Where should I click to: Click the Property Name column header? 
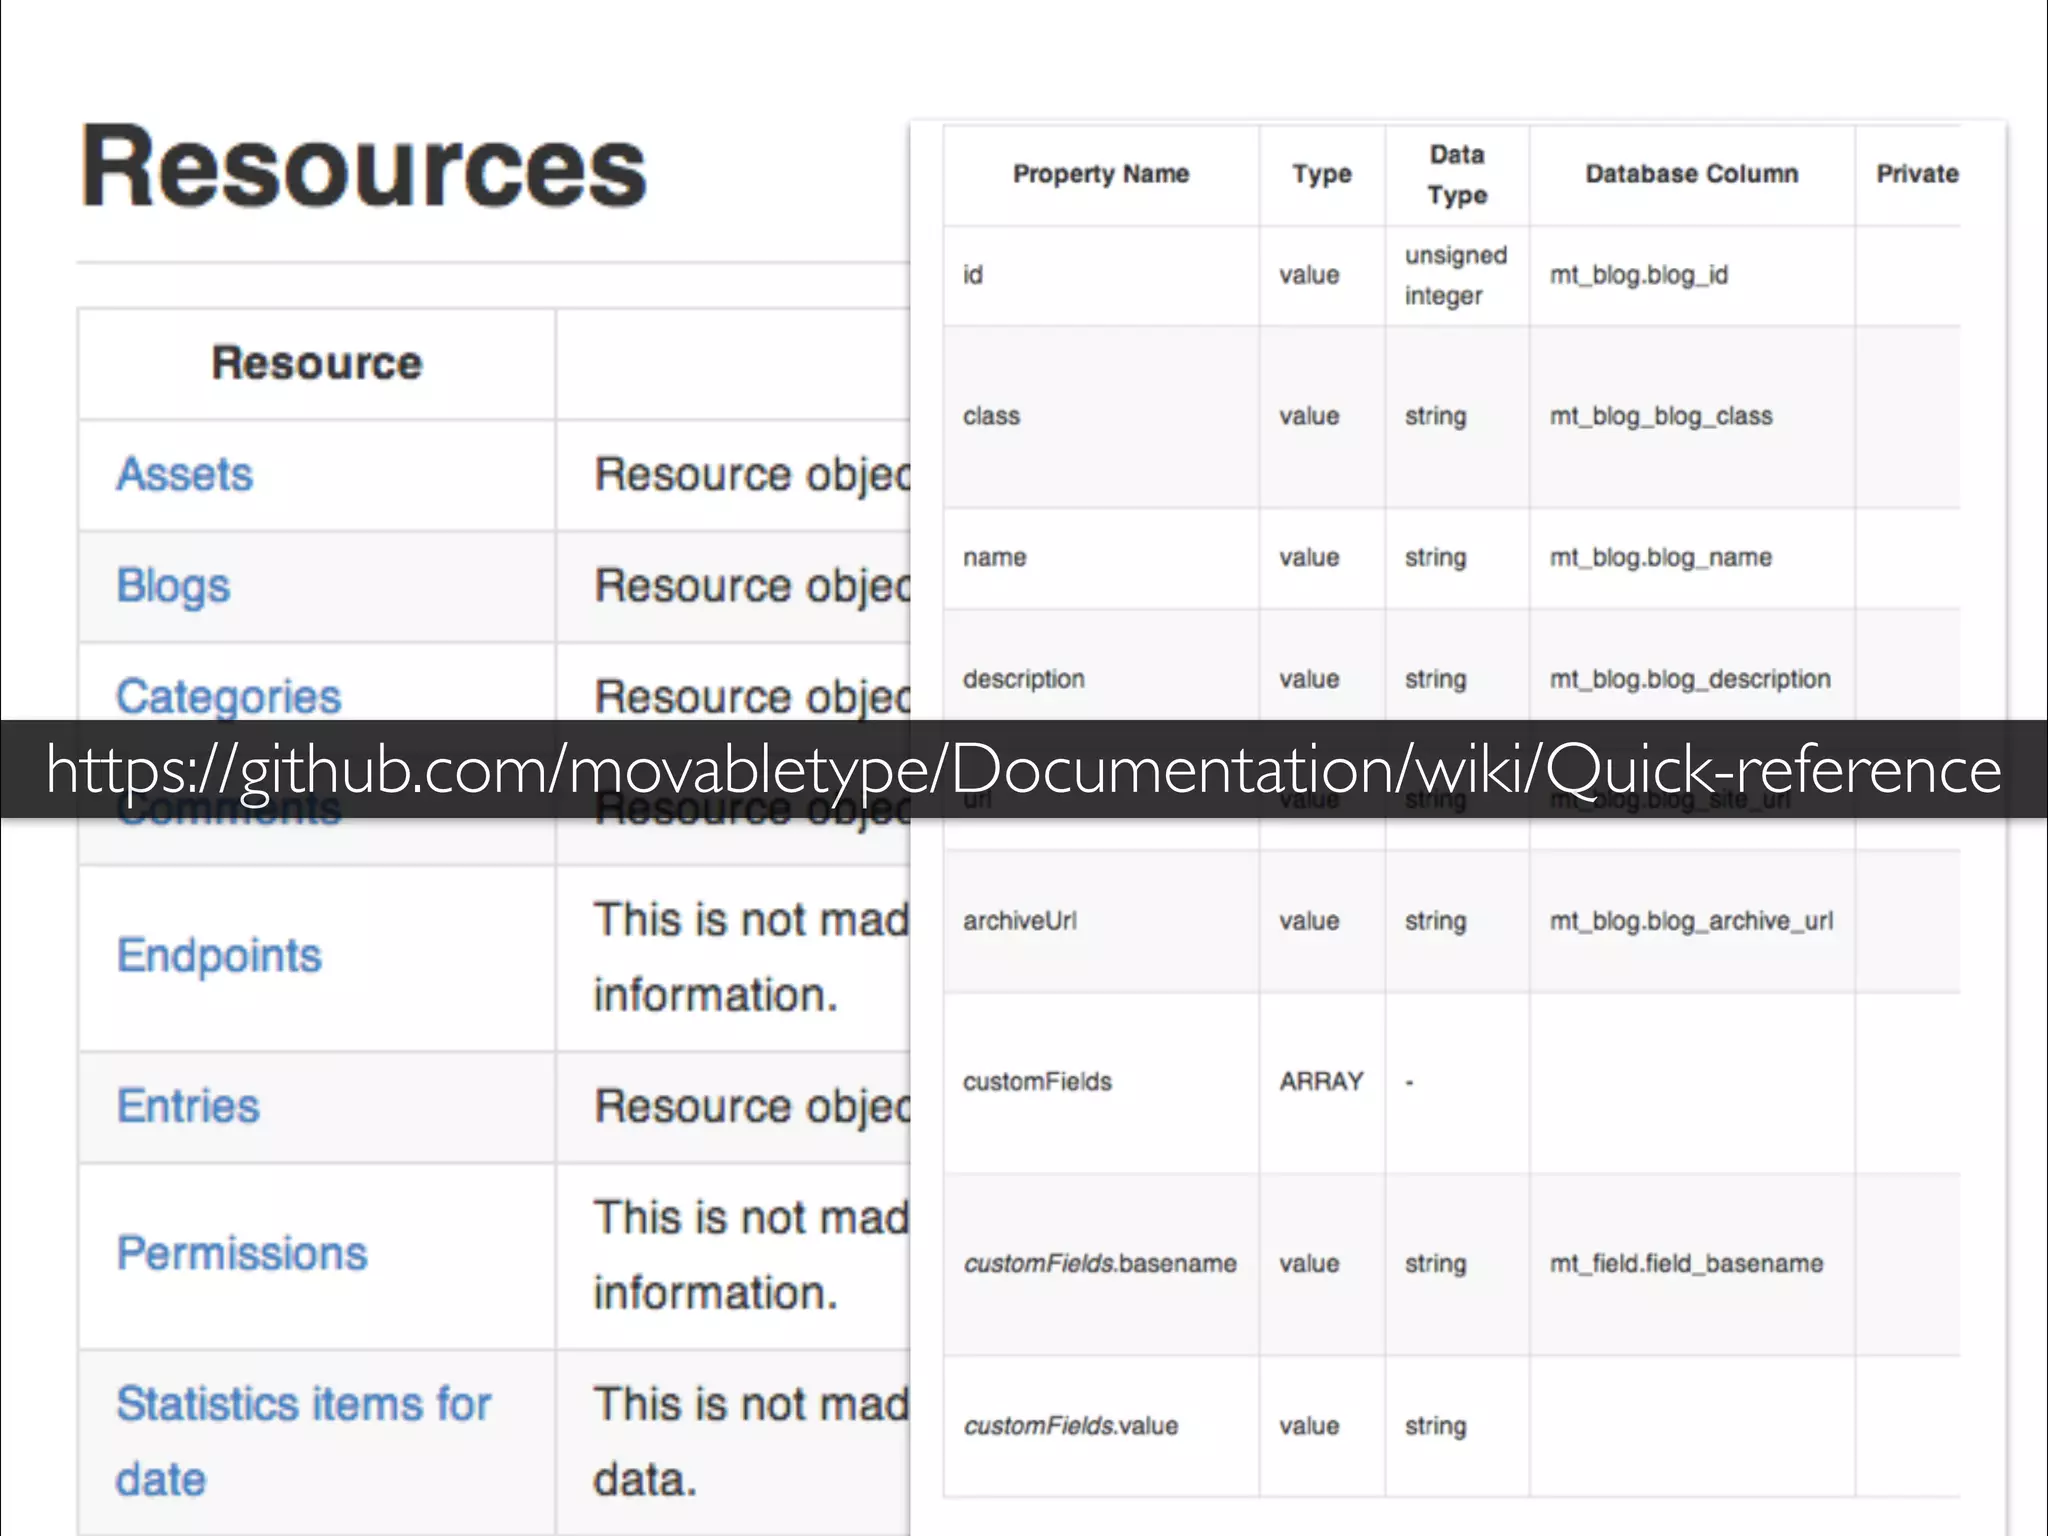(1101, 174)
